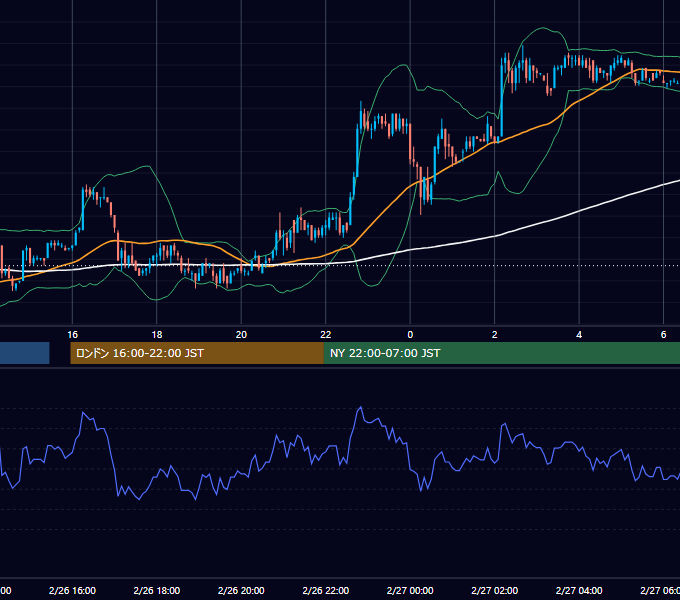The width and height of the screenshot is (680, 600).
Task: Click the 2/27 02:00 date label
Action: (x=494, y=590)
